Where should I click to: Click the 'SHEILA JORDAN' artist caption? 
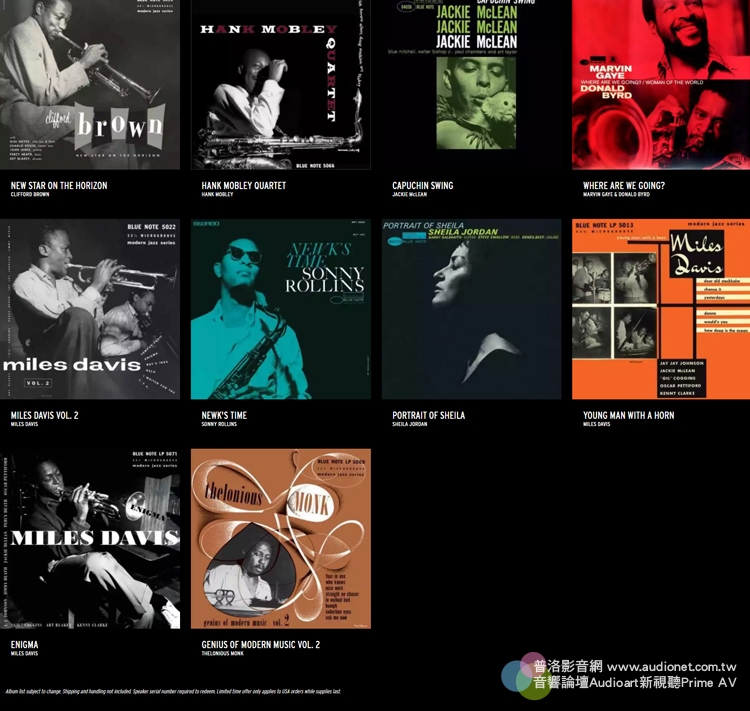[410, 424]
